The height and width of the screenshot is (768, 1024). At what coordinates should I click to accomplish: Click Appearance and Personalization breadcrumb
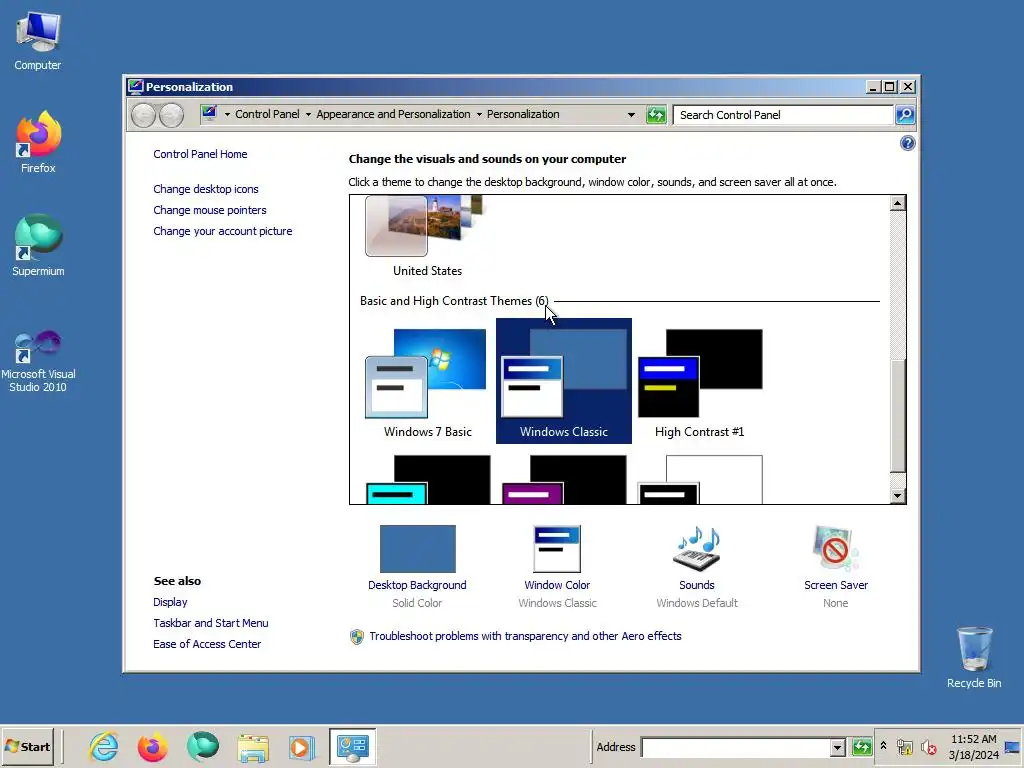pos(393,114)
